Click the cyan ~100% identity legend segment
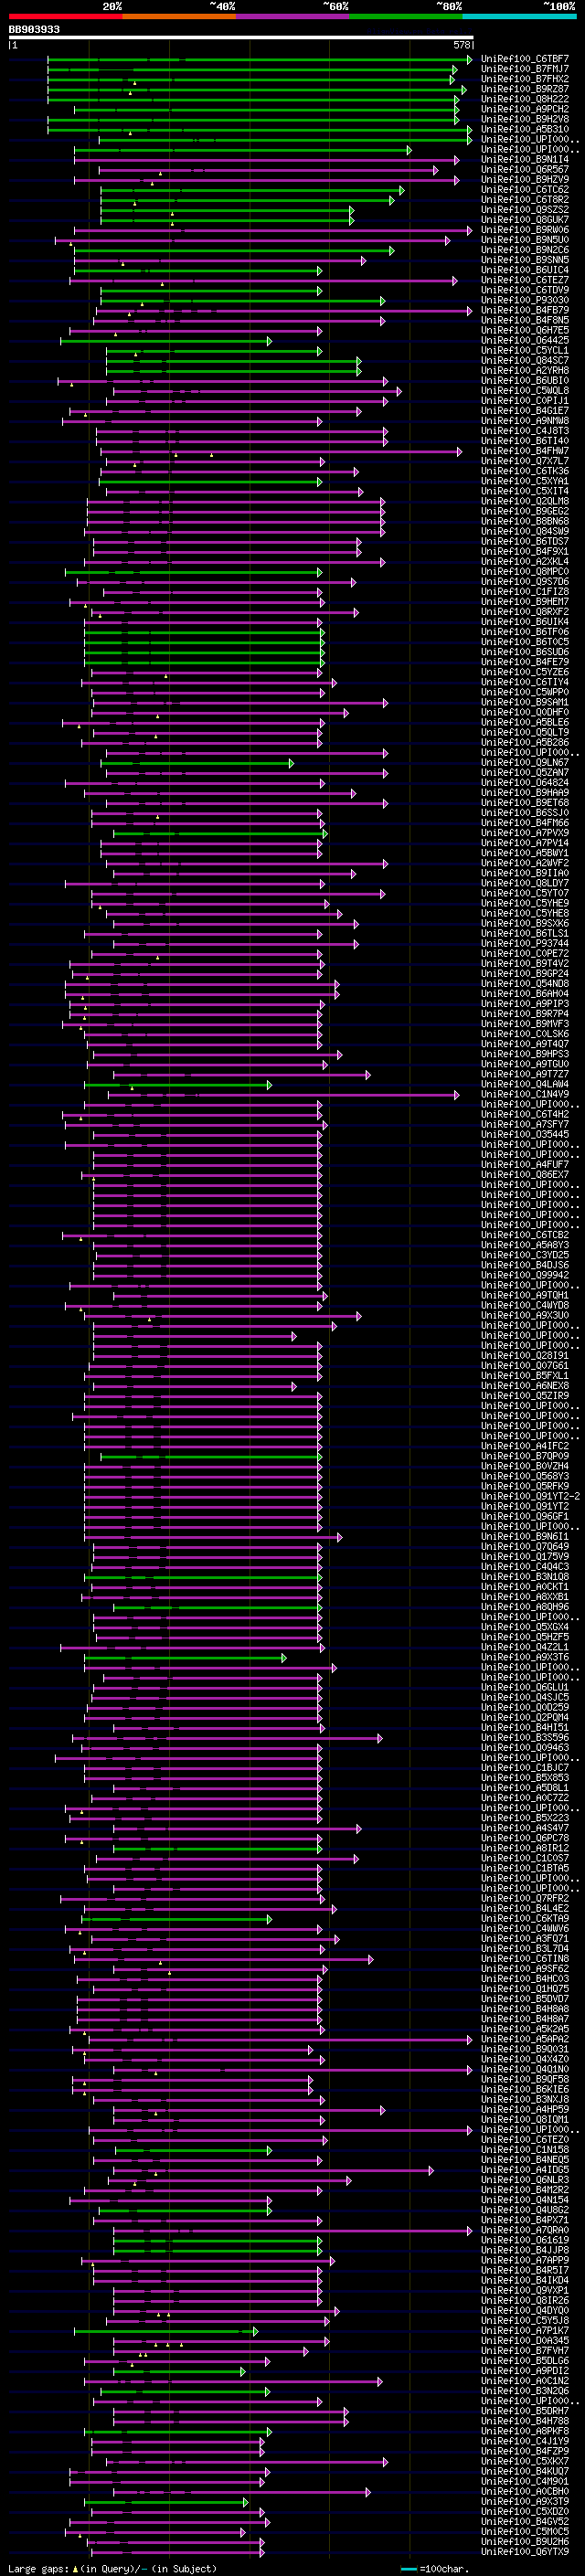The image size is (585, 2576). [x=520, y=16]
